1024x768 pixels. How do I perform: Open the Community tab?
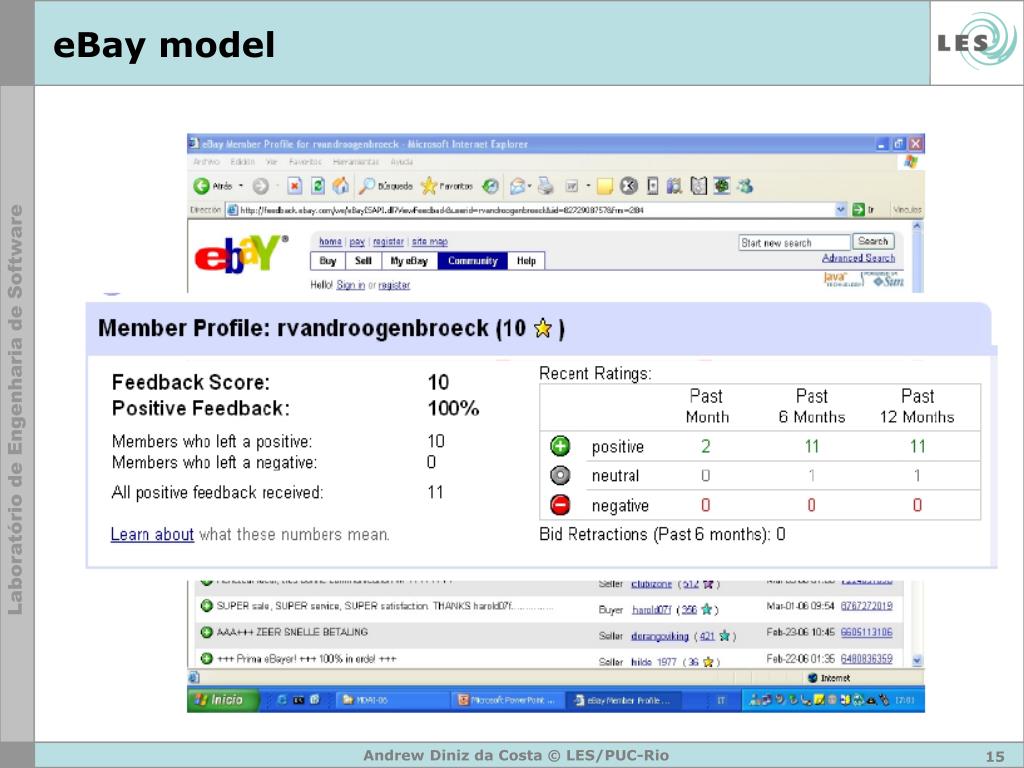[x=473, y=261]
